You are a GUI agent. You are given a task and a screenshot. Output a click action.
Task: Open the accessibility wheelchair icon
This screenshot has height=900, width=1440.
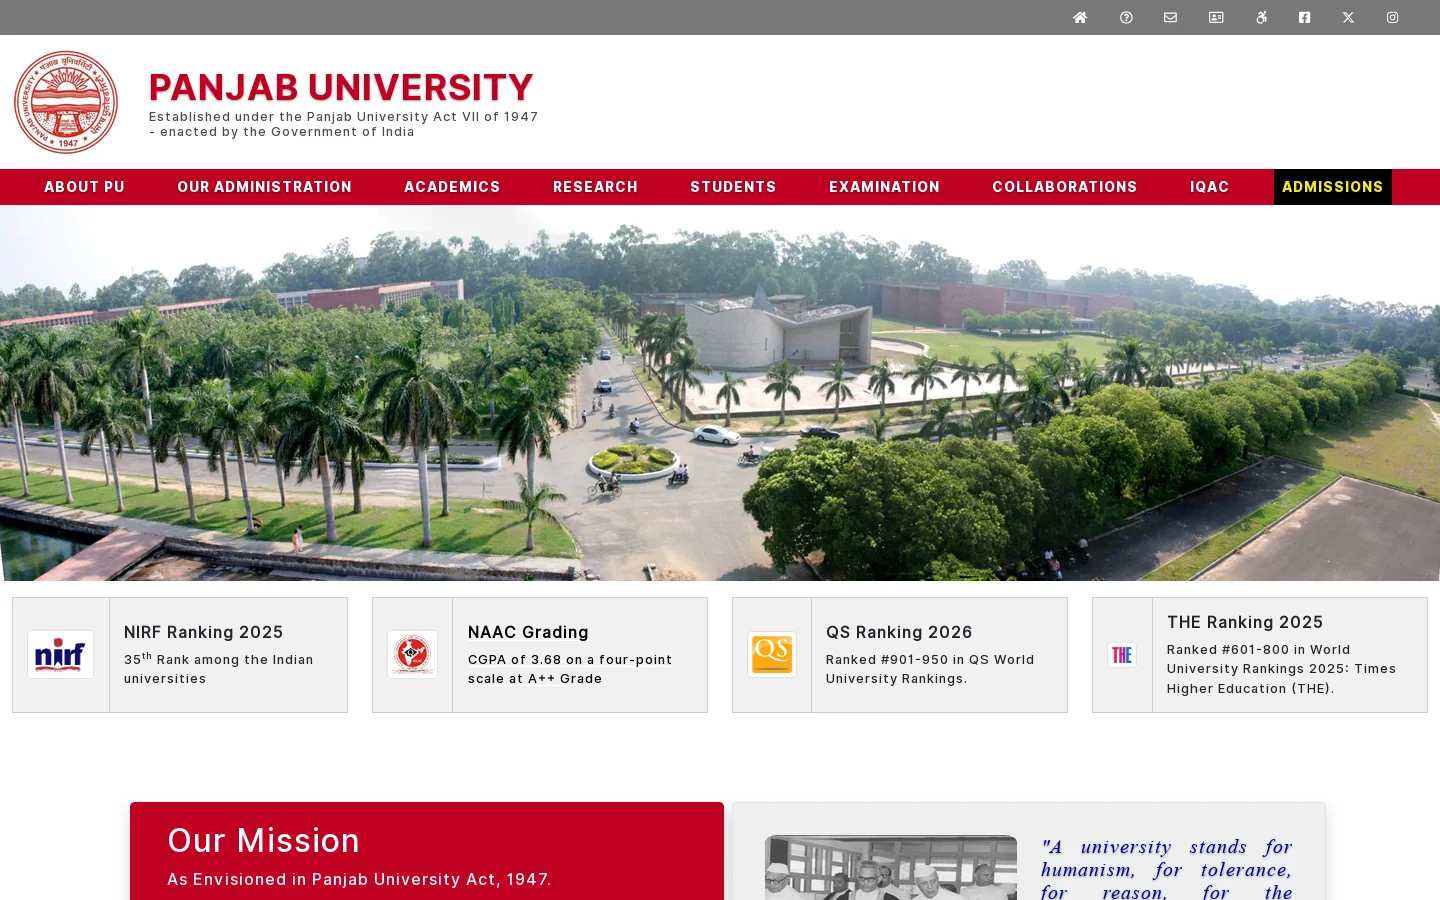pos(1261,17)
